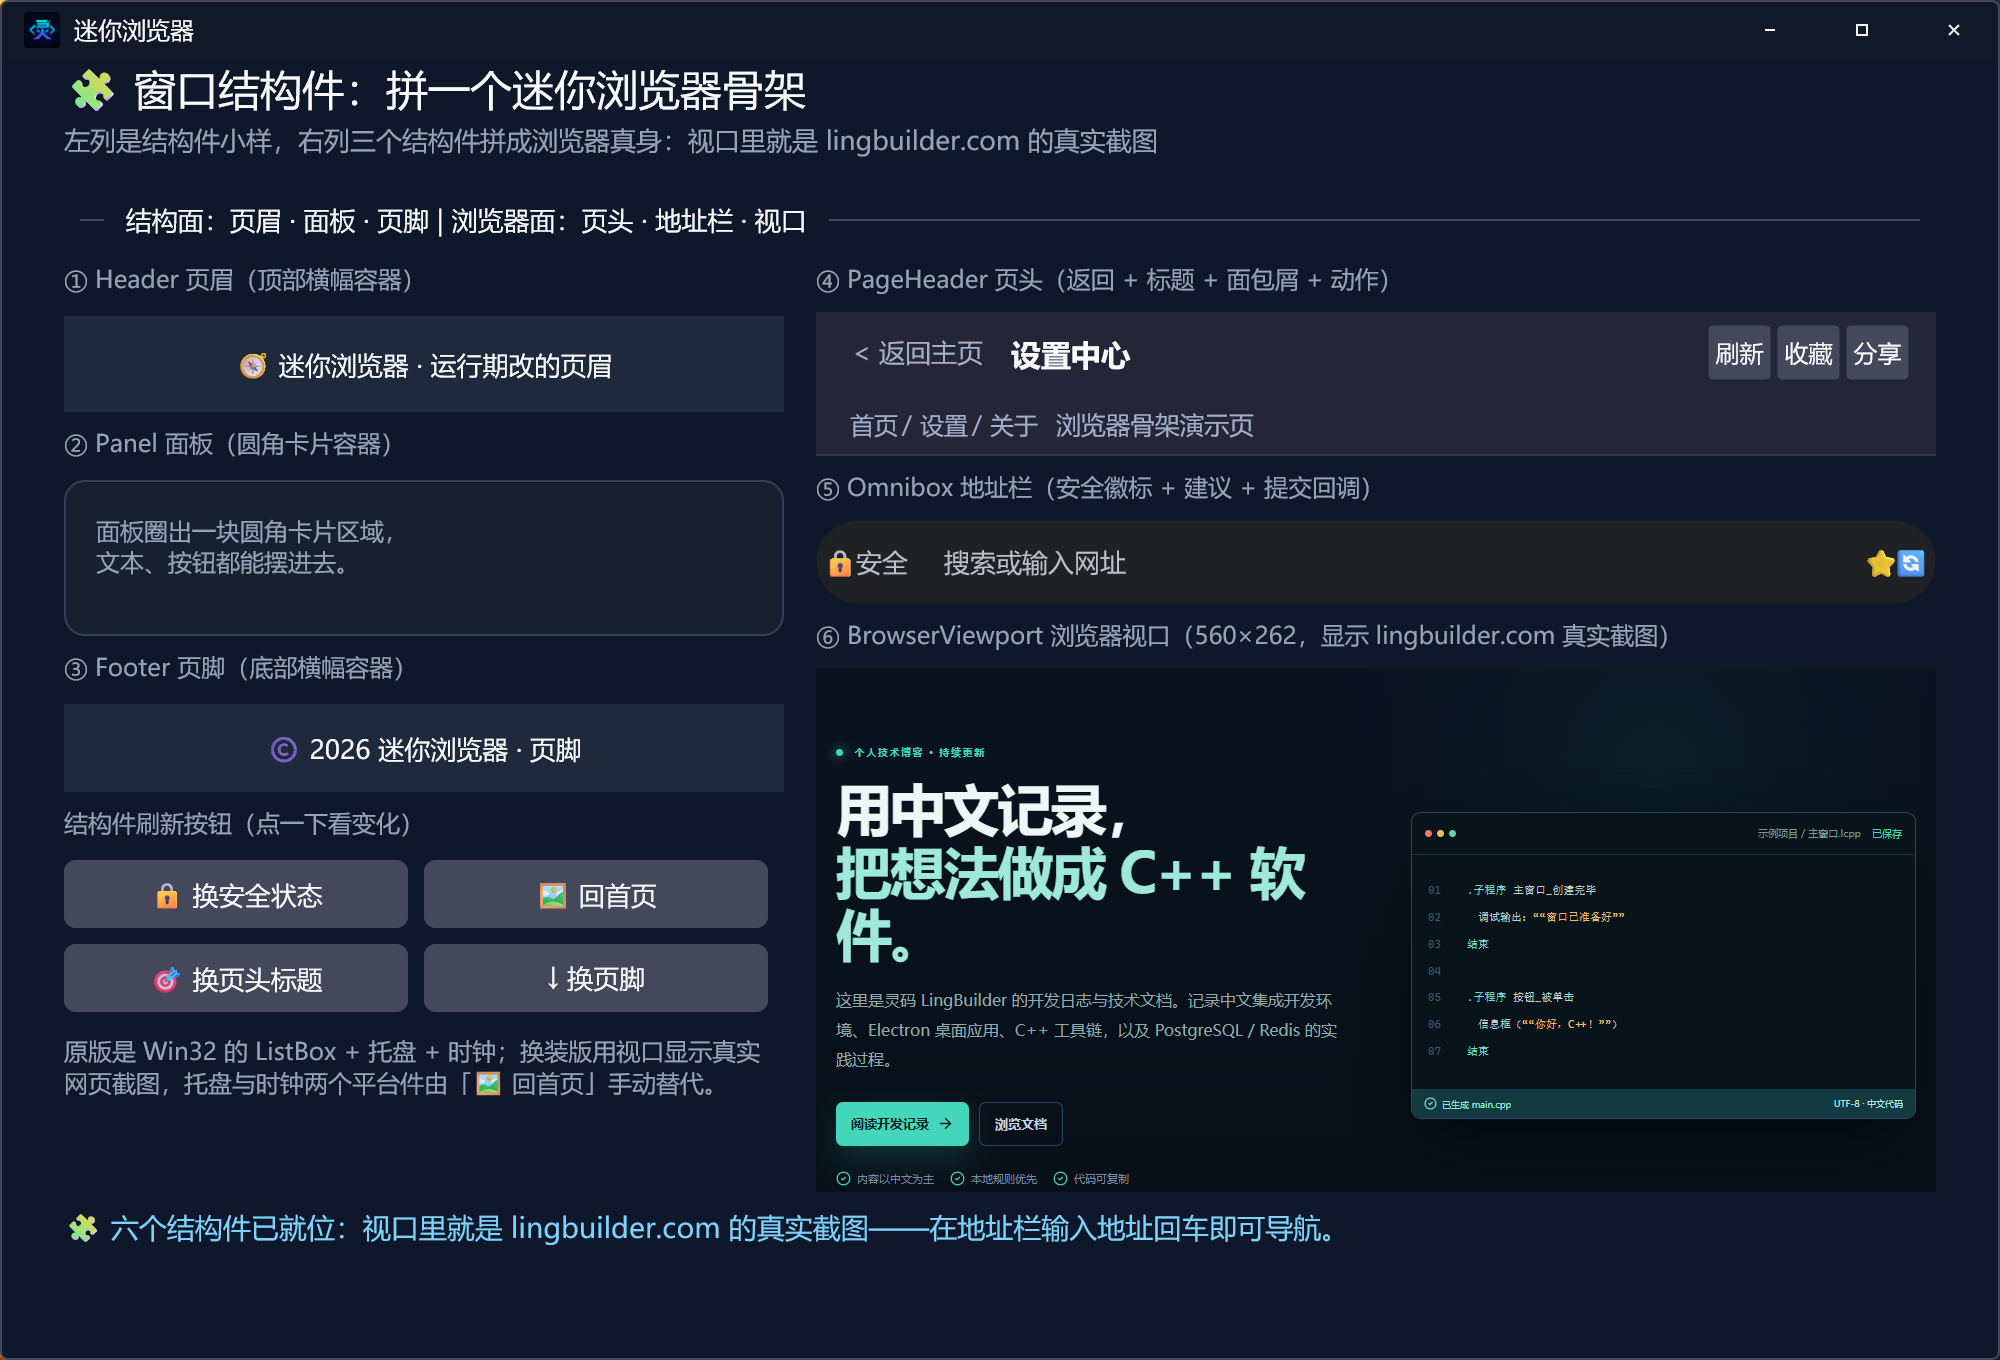Click the 刷新 action in the page header
2000x1360 pixels.
click(x=1739, y=353)
